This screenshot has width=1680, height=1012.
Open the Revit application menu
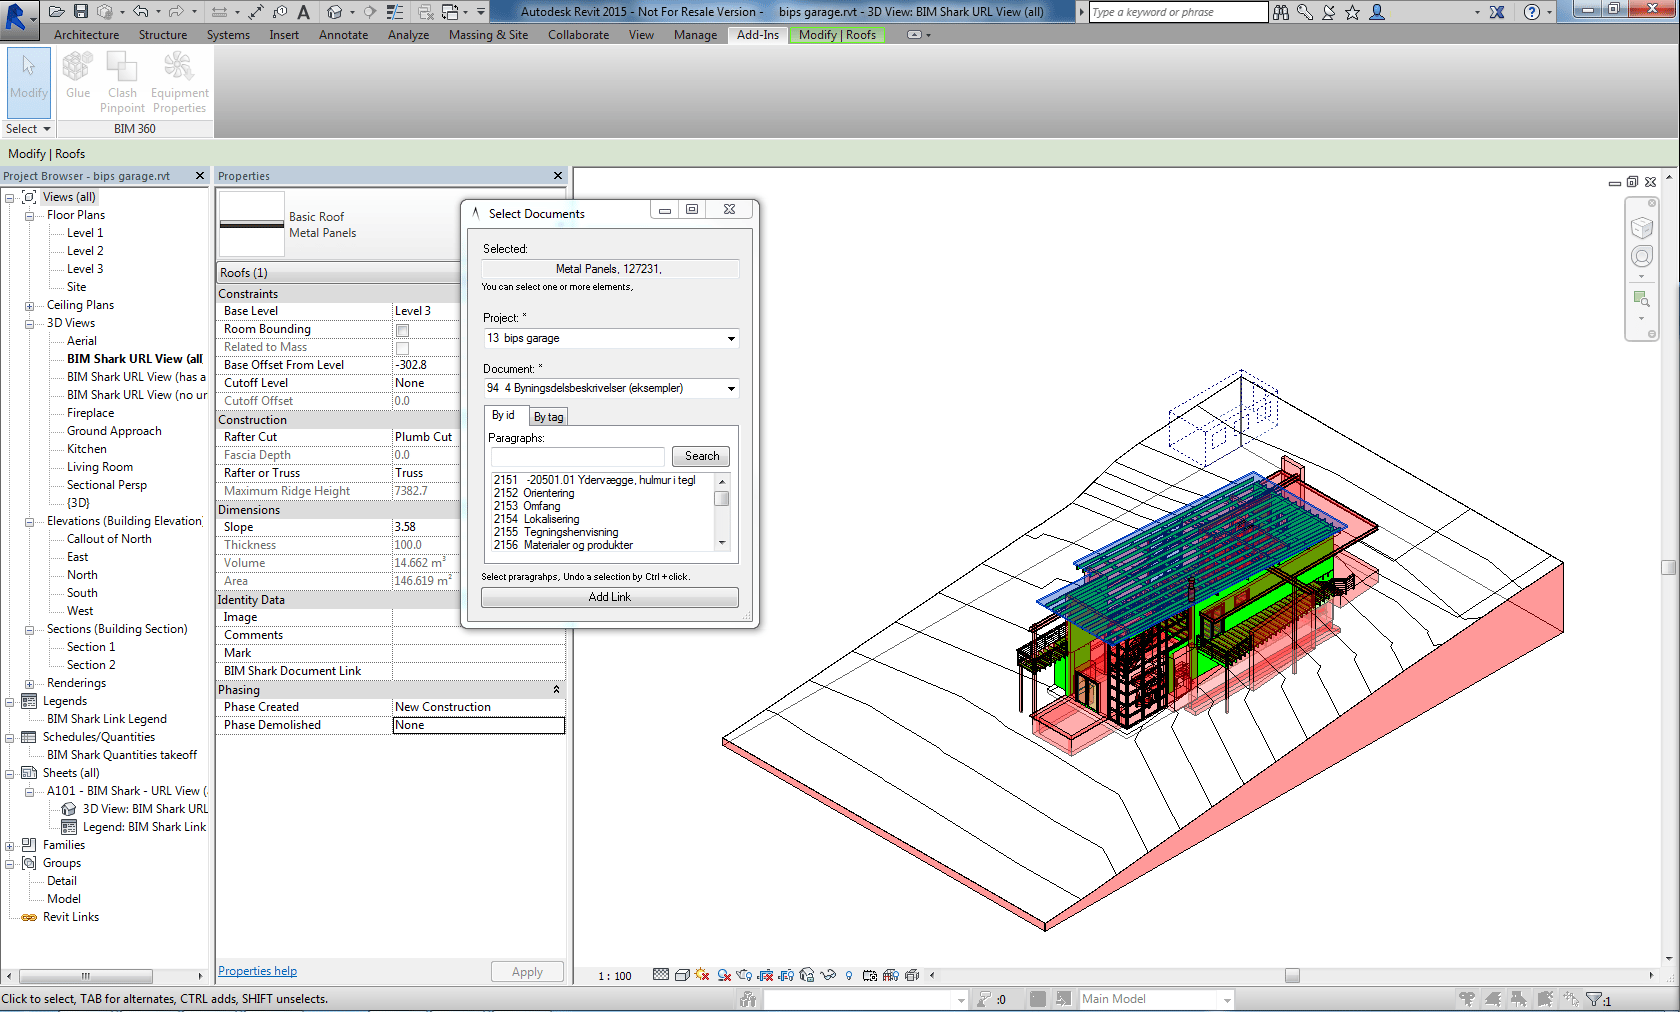(x=18, y=18)
